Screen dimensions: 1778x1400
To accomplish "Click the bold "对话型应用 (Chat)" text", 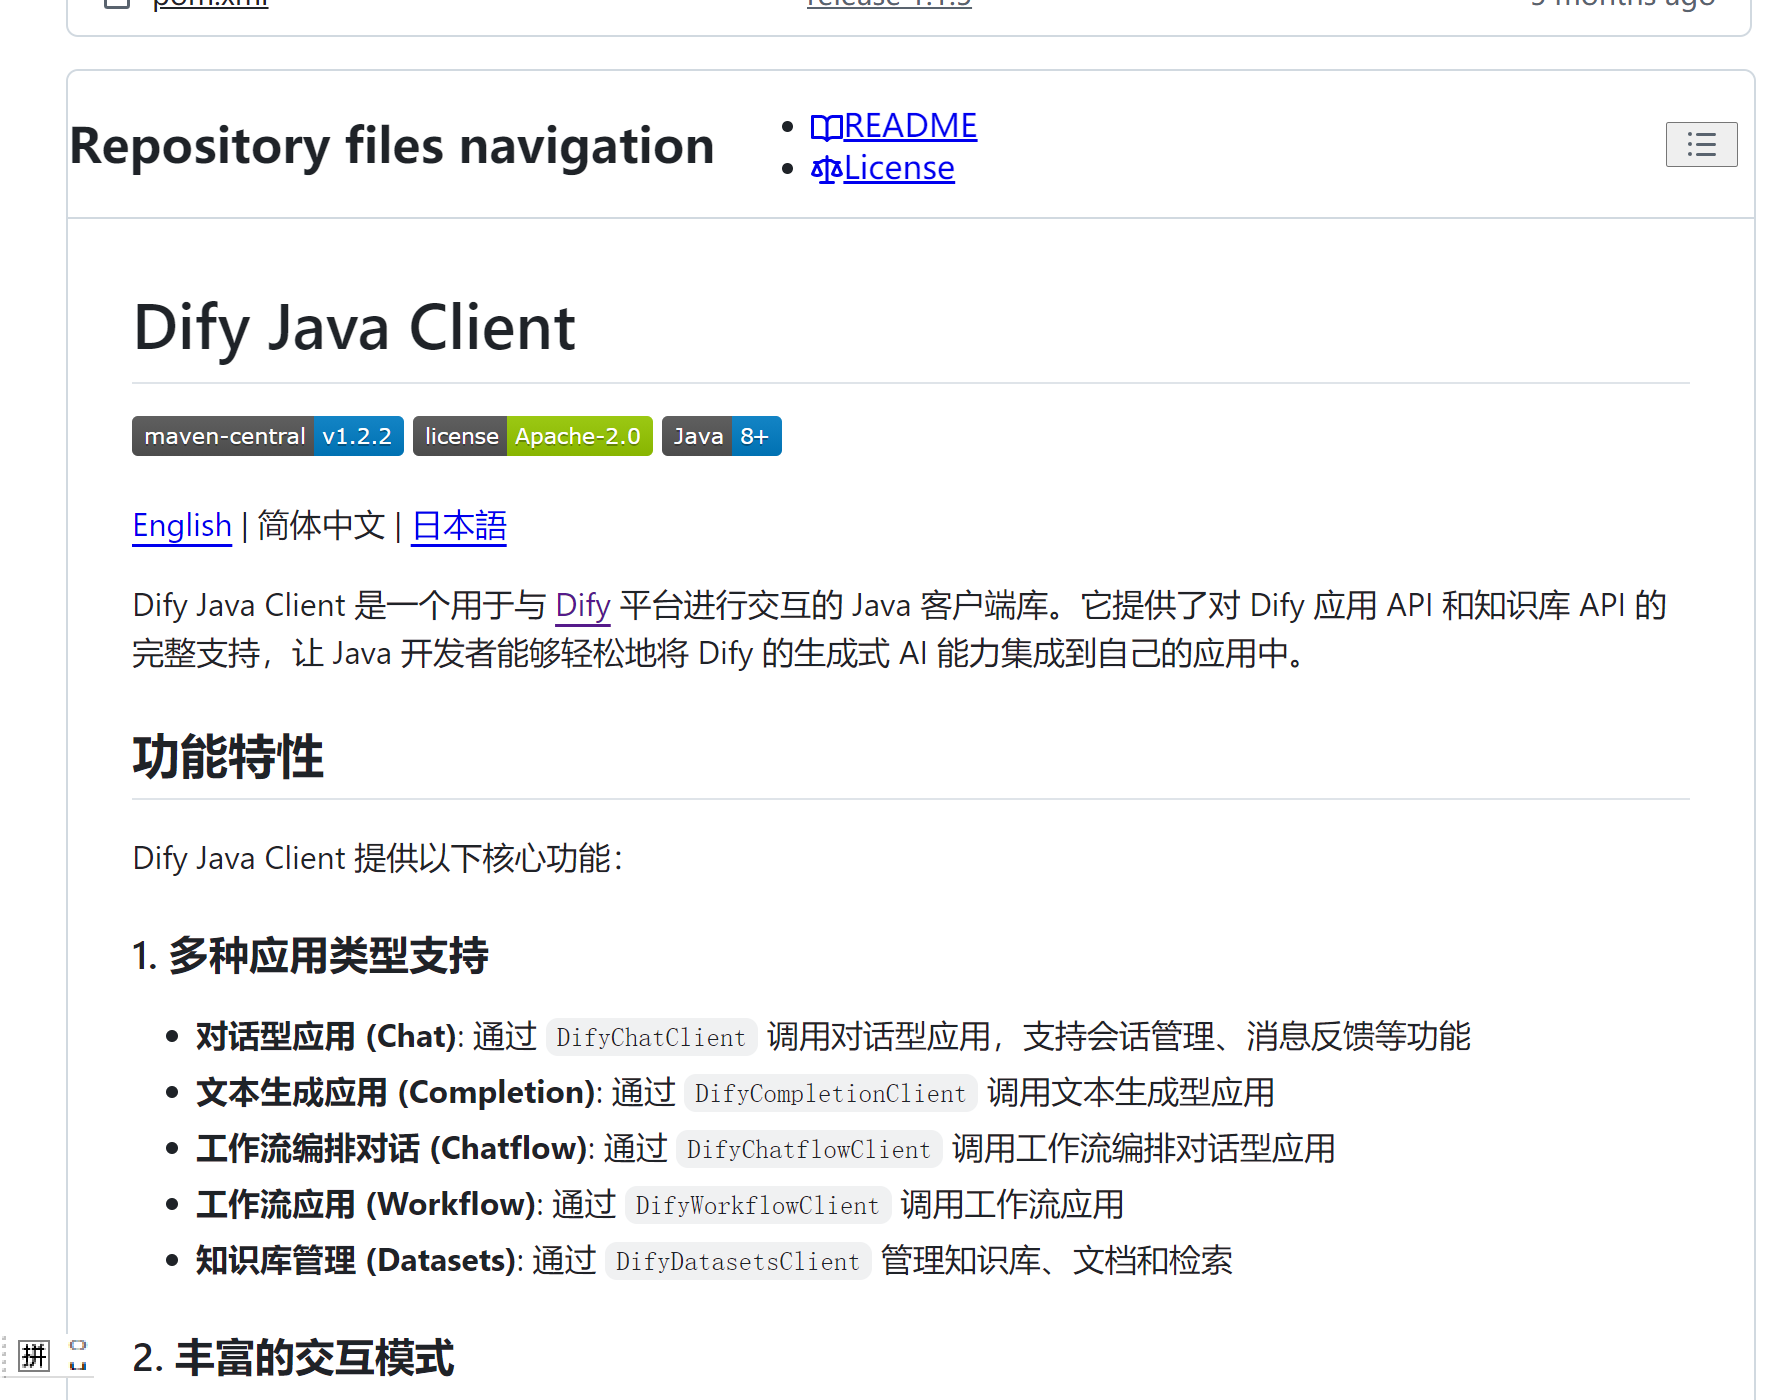I will pos(327,1036).
